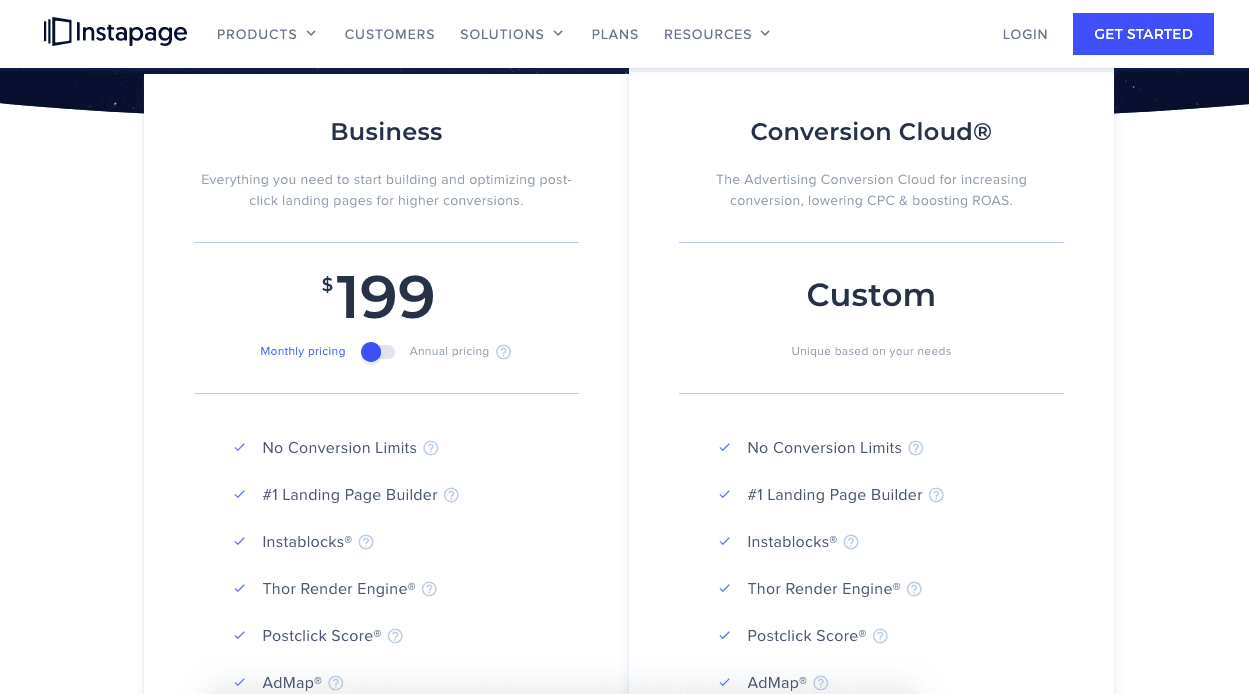The height and width of the screenshot is (694, 1249).
Task: Click the Instapage logo
Action: click(114, 32)
